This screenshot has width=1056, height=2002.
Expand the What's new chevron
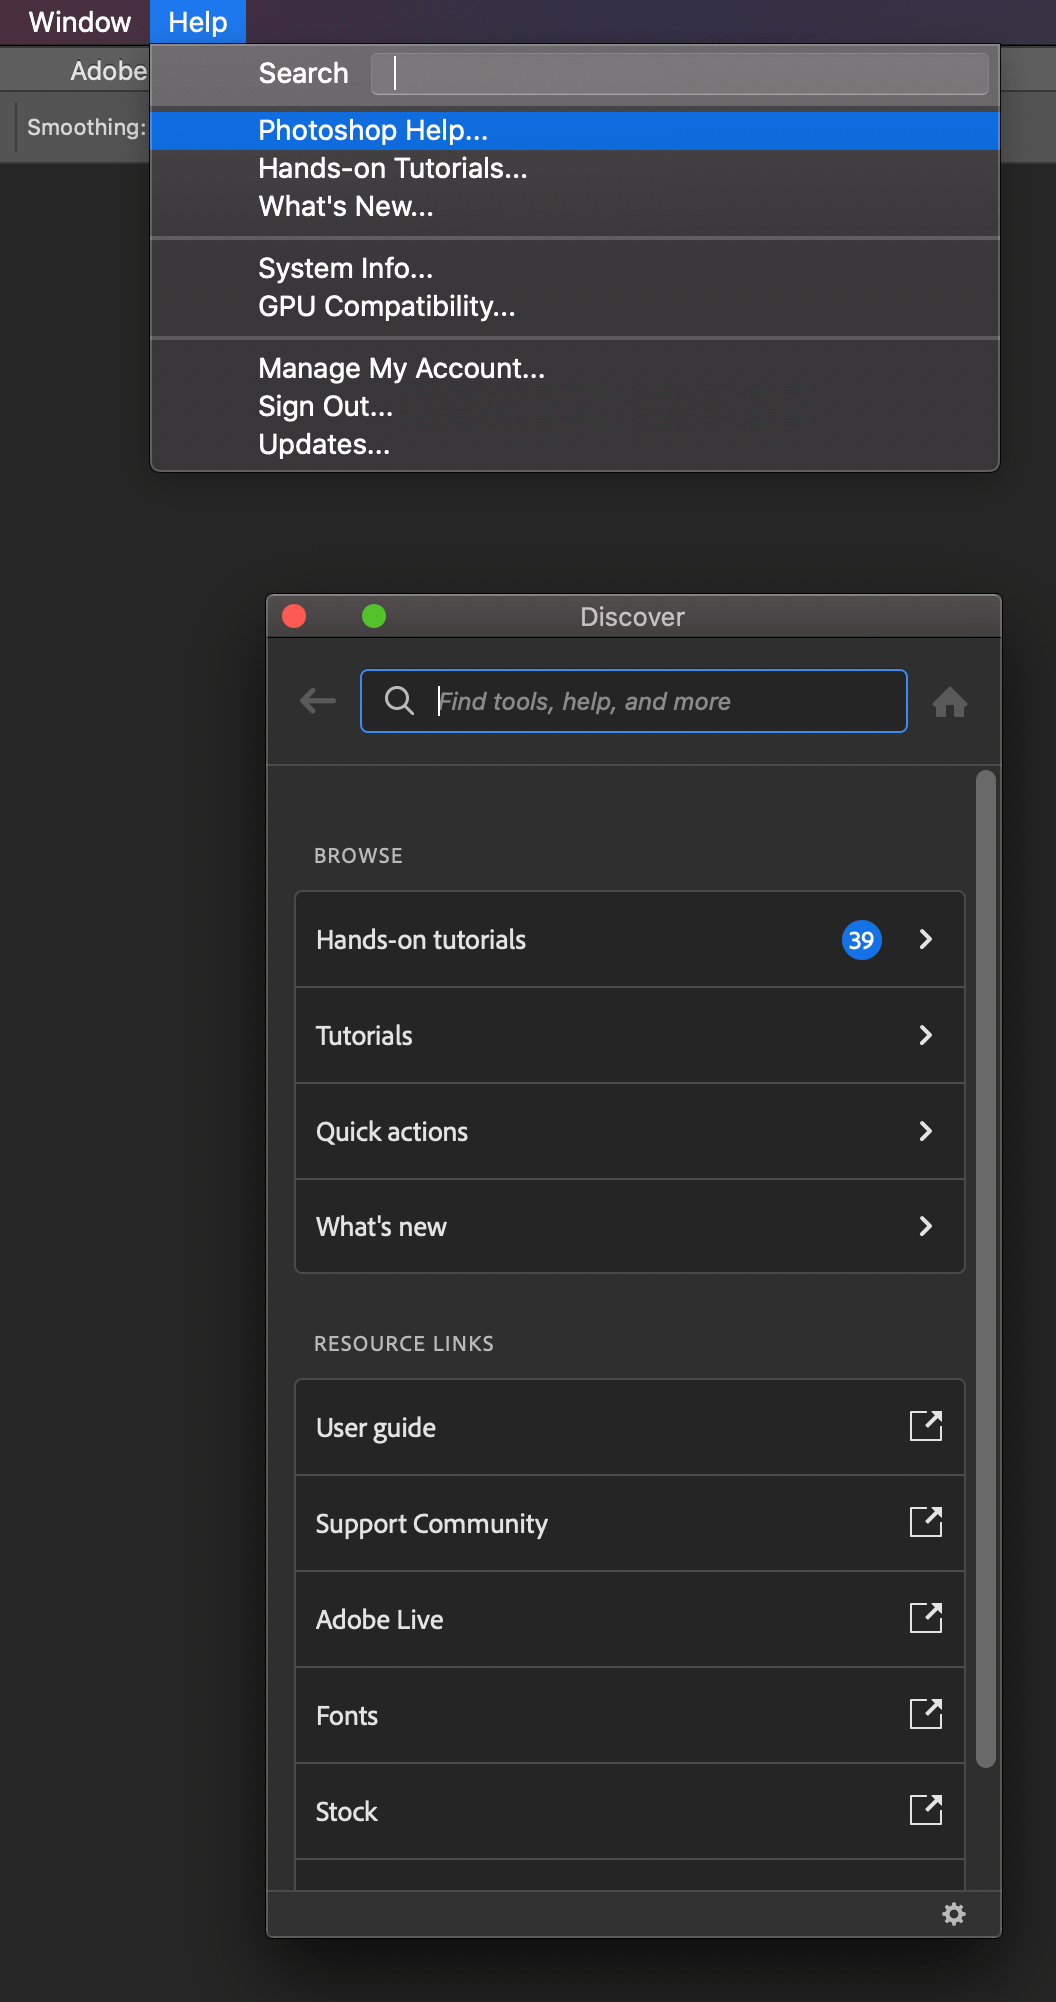(x=926, y=1226)
